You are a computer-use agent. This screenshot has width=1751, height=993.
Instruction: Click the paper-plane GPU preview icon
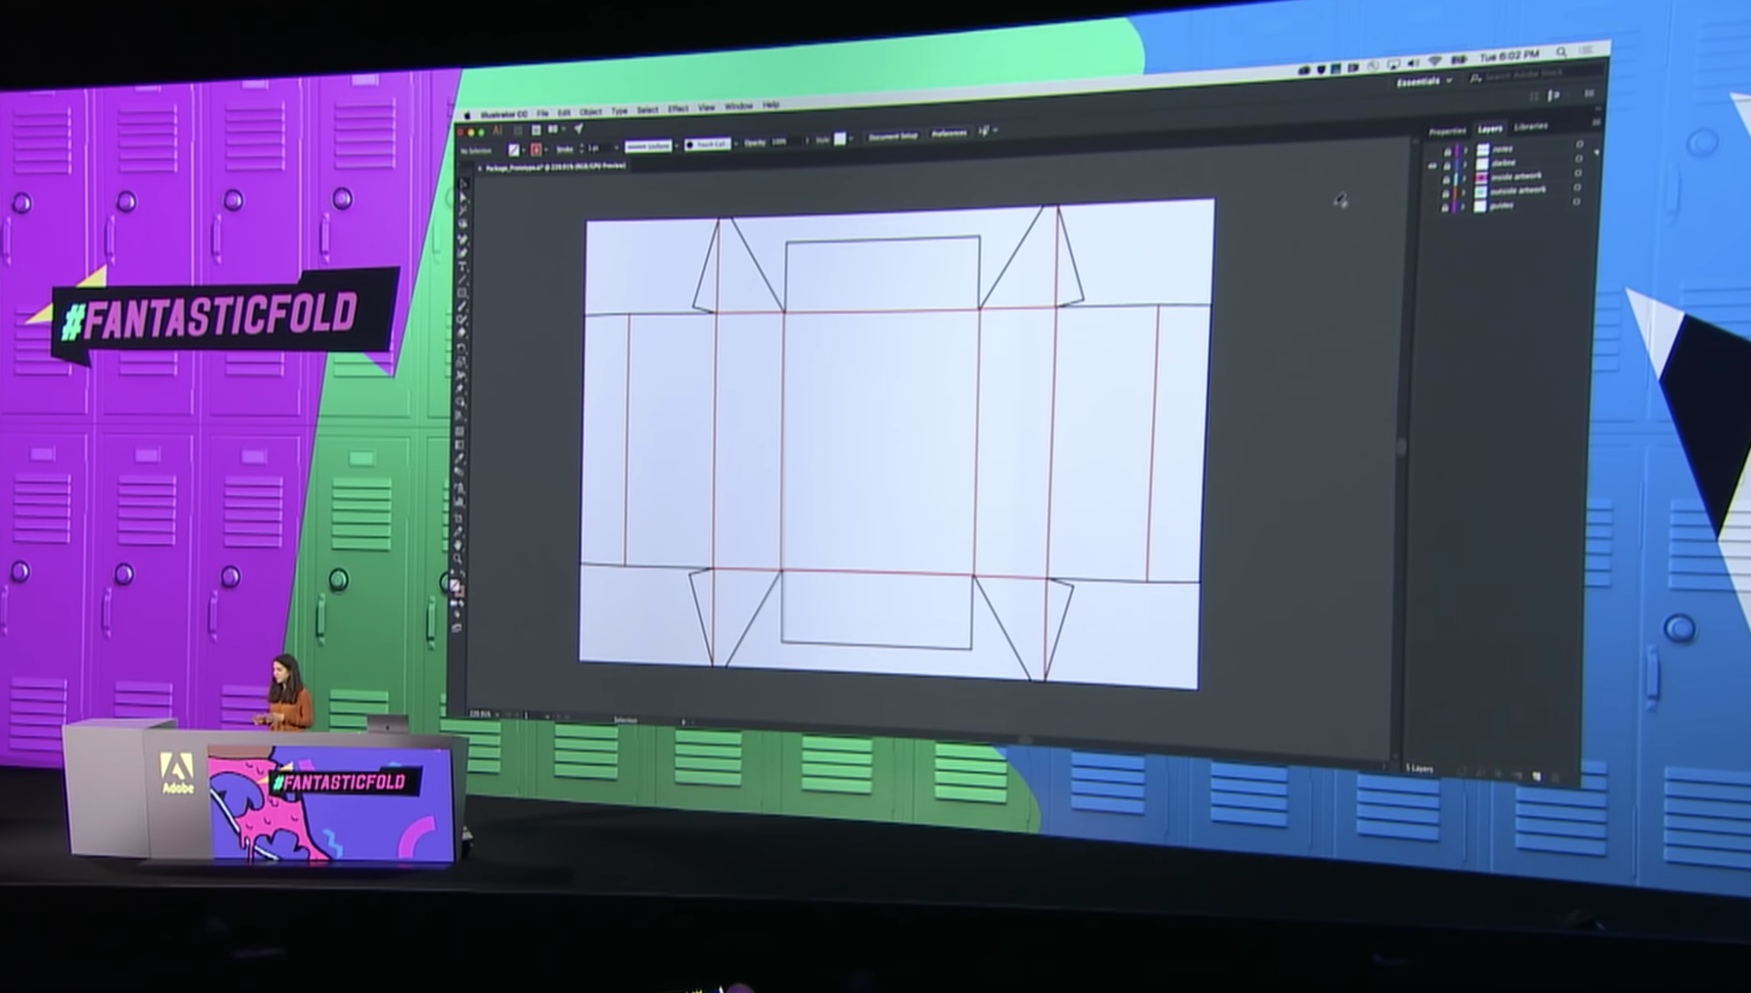(578, 129)
